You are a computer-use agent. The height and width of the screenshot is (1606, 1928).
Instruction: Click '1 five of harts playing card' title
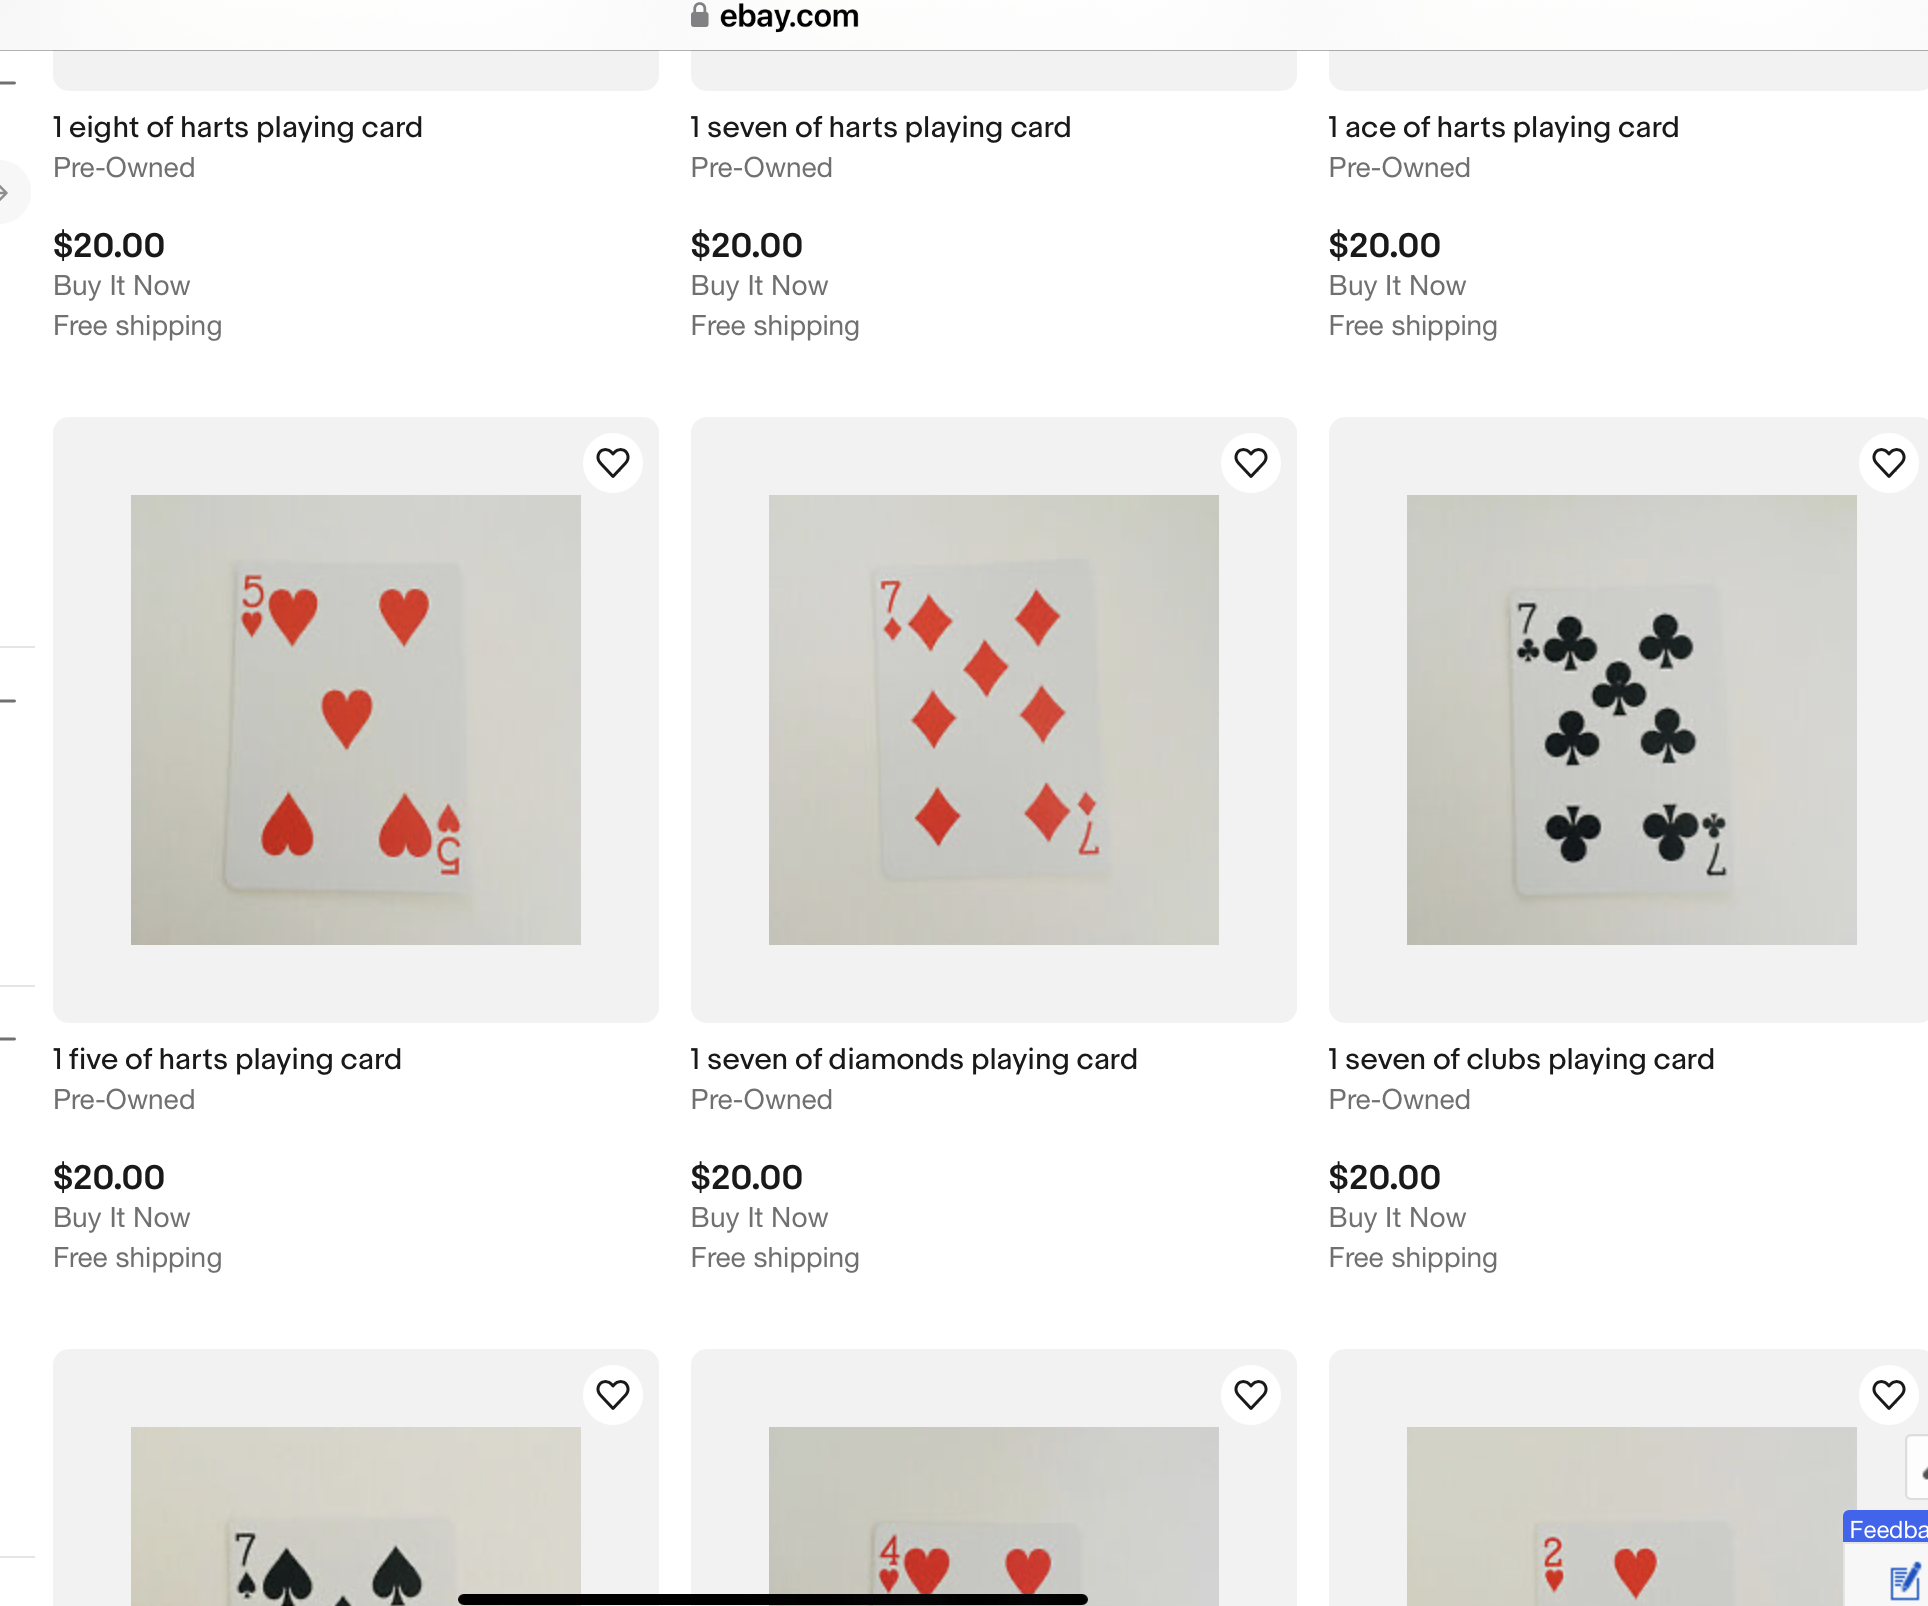(227, 1059)
